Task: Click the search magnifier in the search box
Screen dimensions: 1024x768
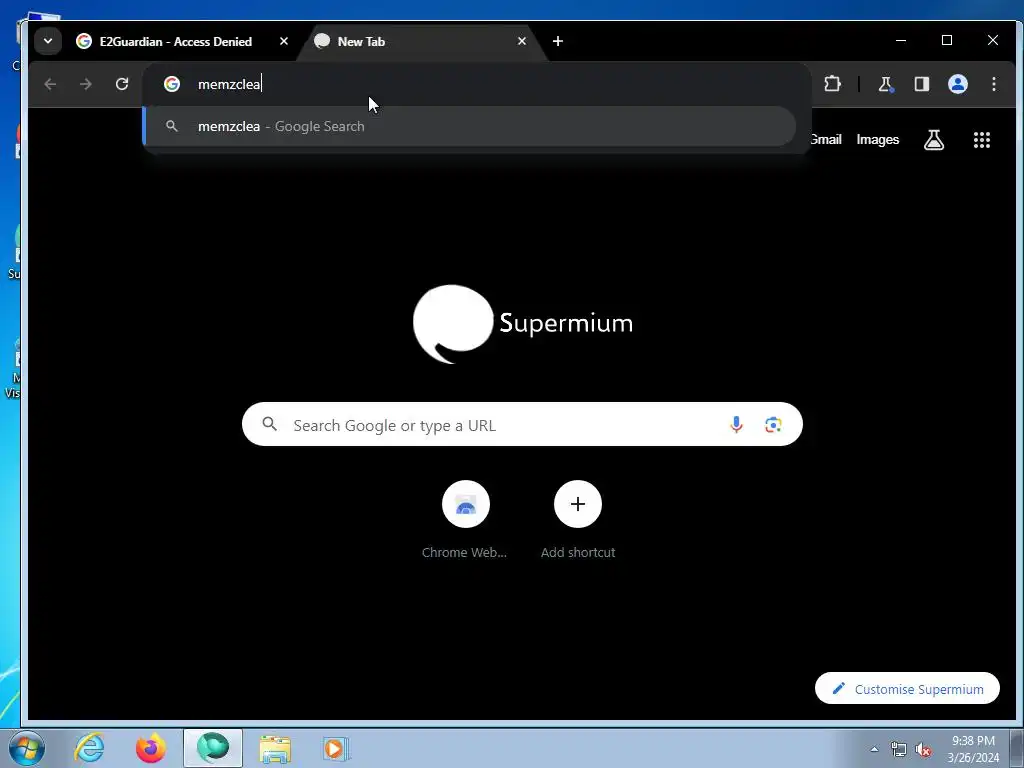Action: [270, 424]
